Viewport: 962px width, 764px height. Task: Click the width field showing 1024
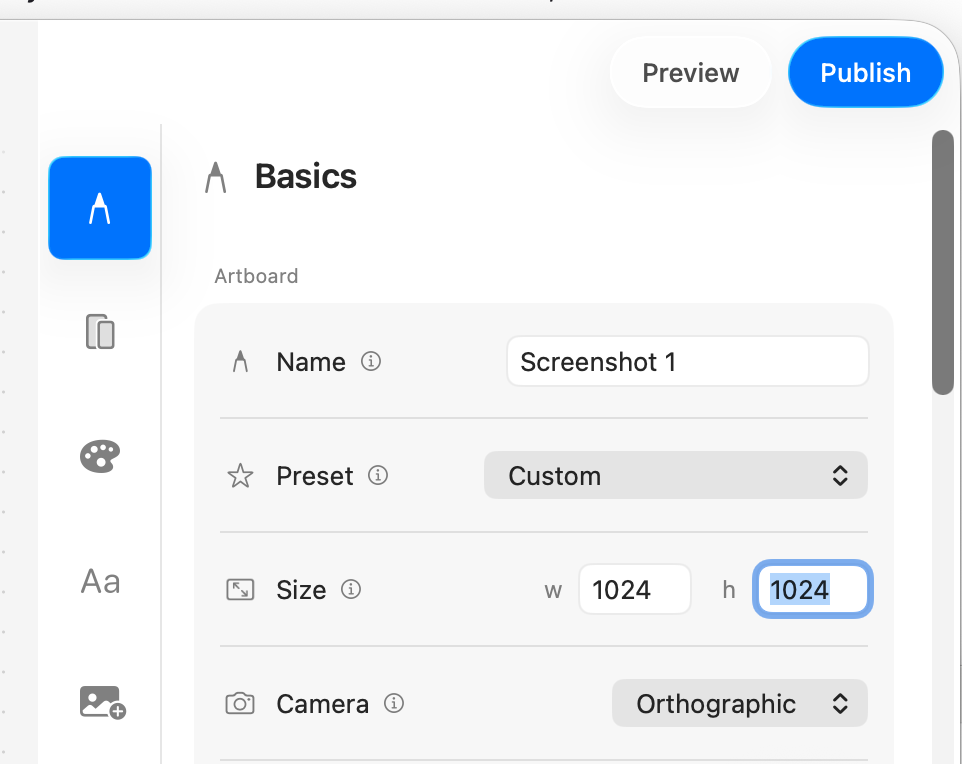(634, 589)
